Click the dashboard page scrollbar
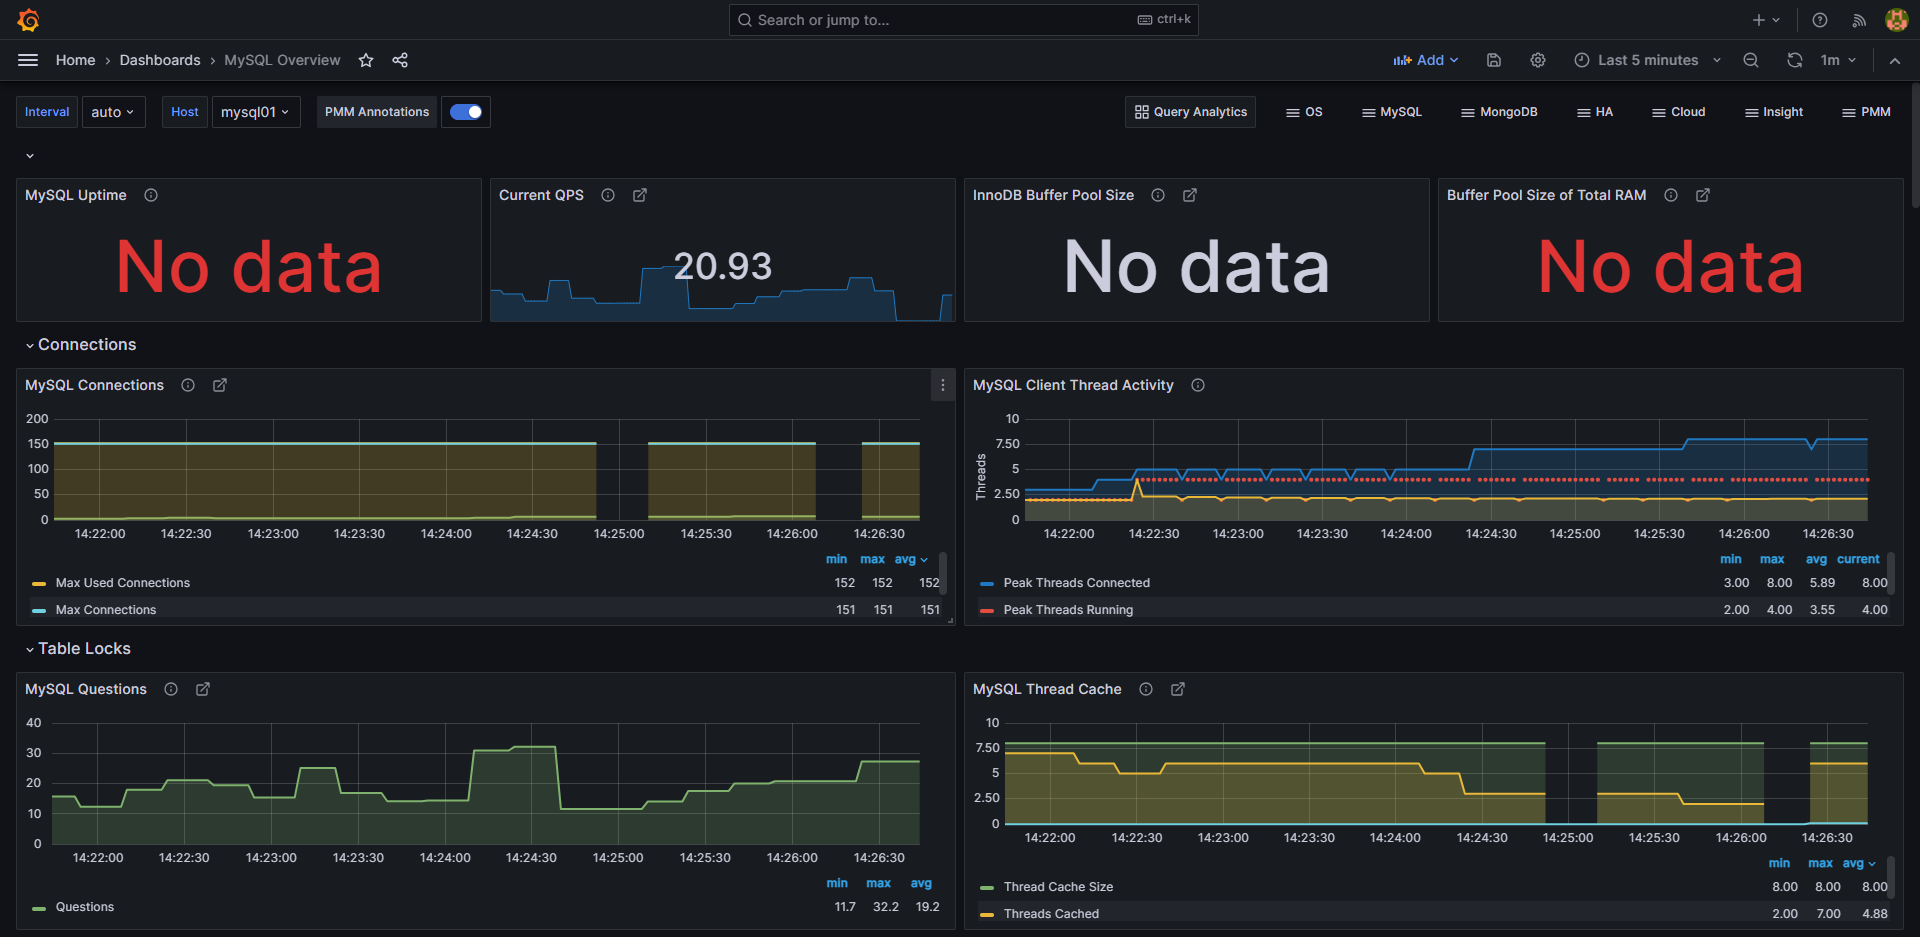 (x=1915, y=145)
